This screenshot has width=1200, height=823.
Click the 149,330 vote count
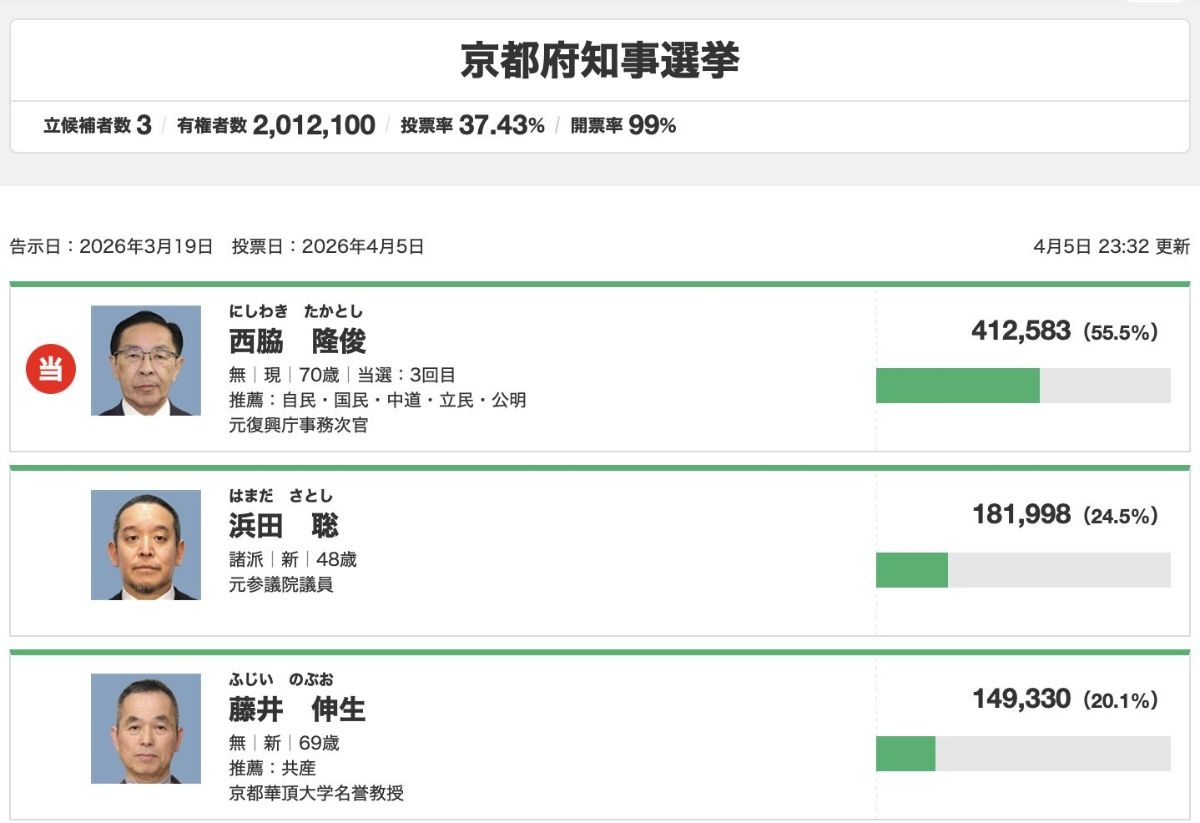point(1020,699)
